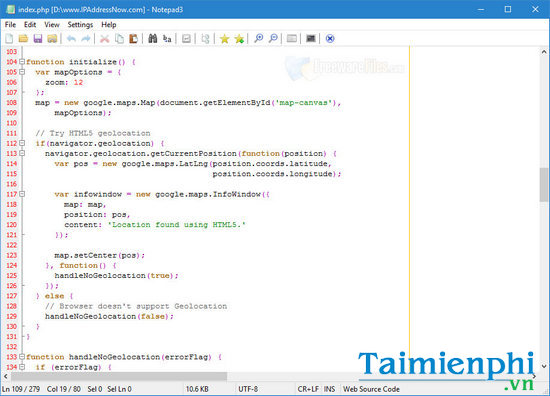The image size is (550, 396).
Task: Add to favorites with star-plus icon
Action: 239,39
